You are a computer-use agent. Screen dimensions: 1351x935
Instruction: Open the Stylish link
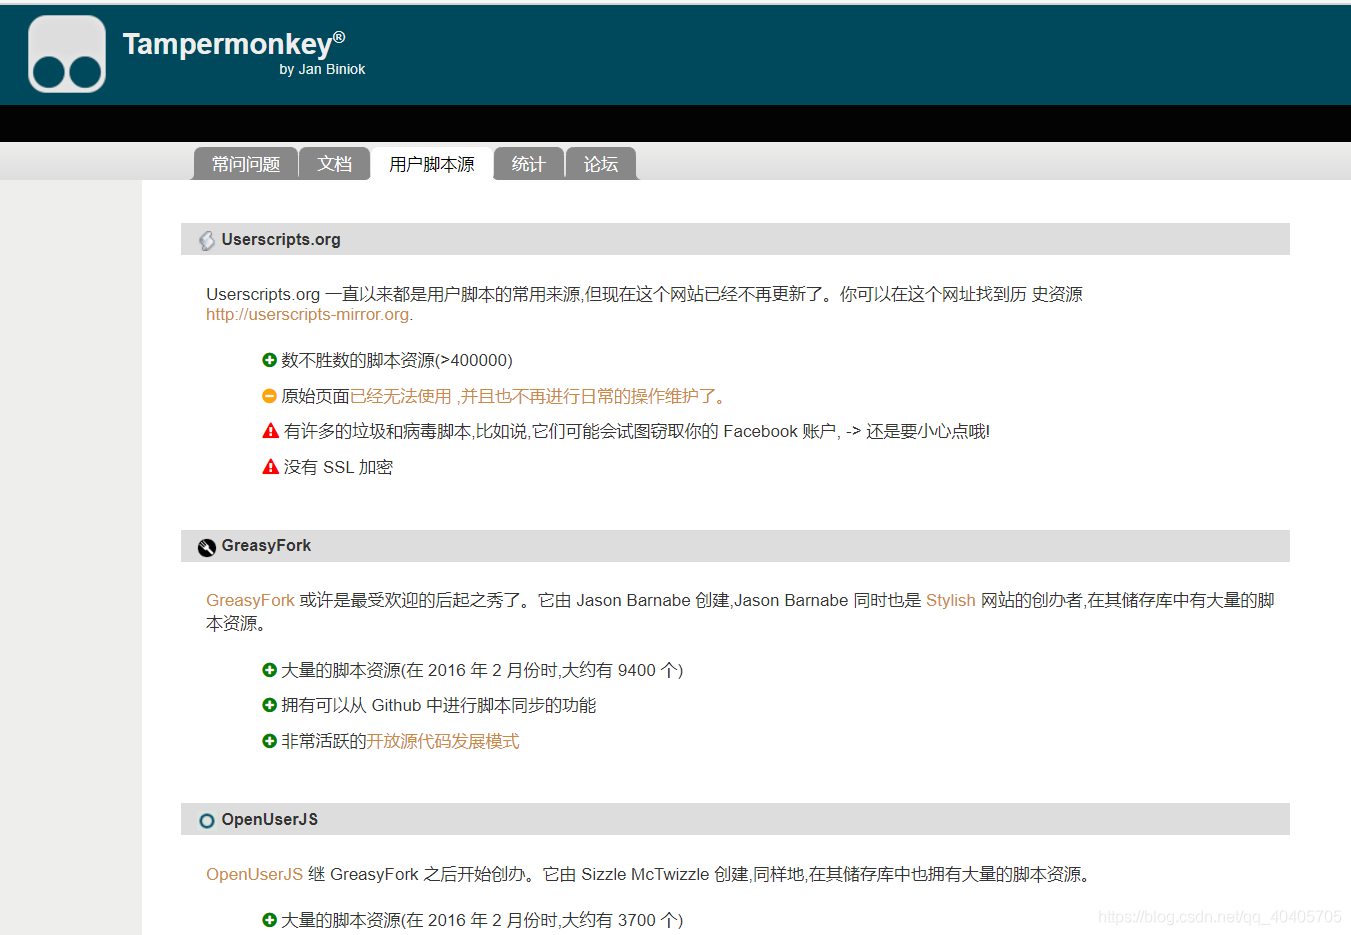click(x=950, y=601)
